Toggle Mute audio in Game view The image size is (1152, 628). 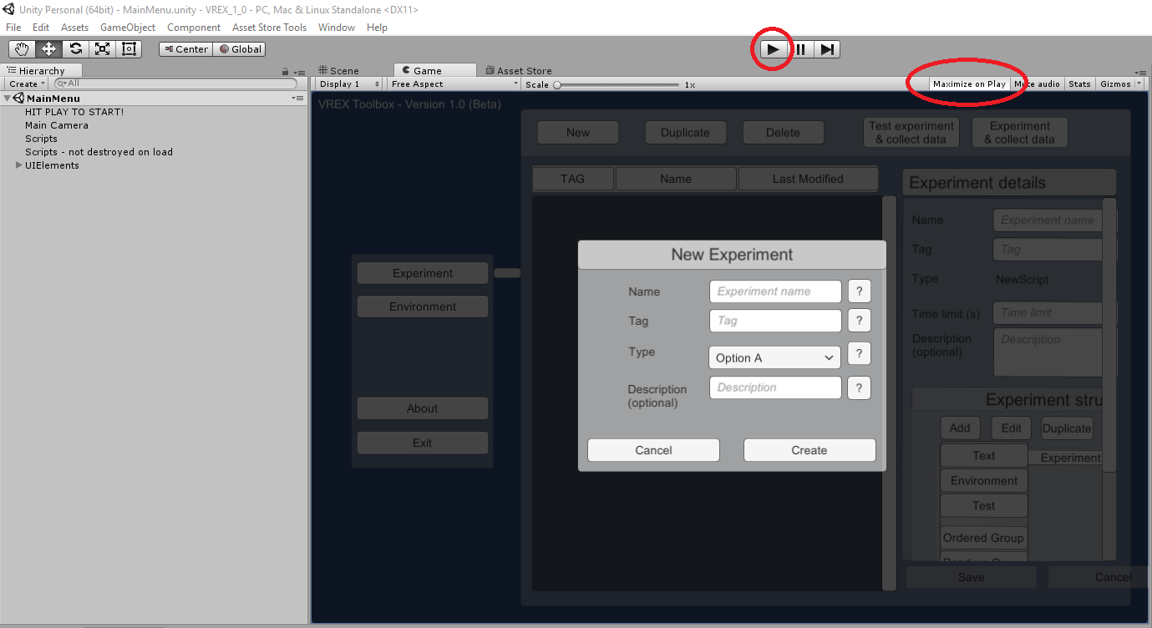pos(1037,84)
